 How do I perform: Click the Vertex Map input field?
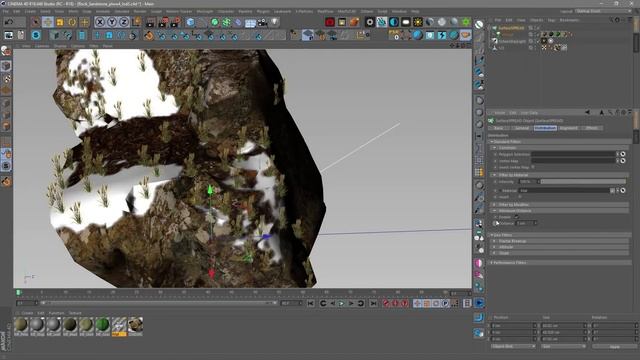click(x=573, y=161)
